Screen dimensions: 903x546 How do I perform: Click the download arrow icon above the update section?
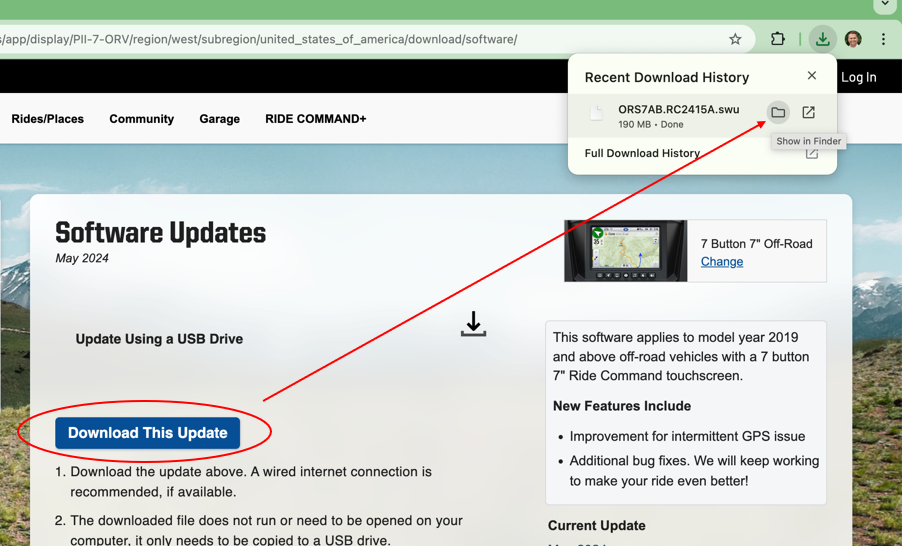473,324
